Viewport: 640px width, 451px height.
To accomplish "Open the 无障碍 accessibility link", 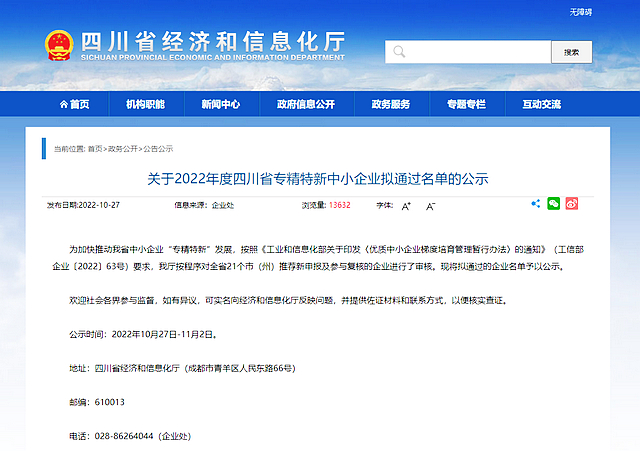I will point(580,12).
